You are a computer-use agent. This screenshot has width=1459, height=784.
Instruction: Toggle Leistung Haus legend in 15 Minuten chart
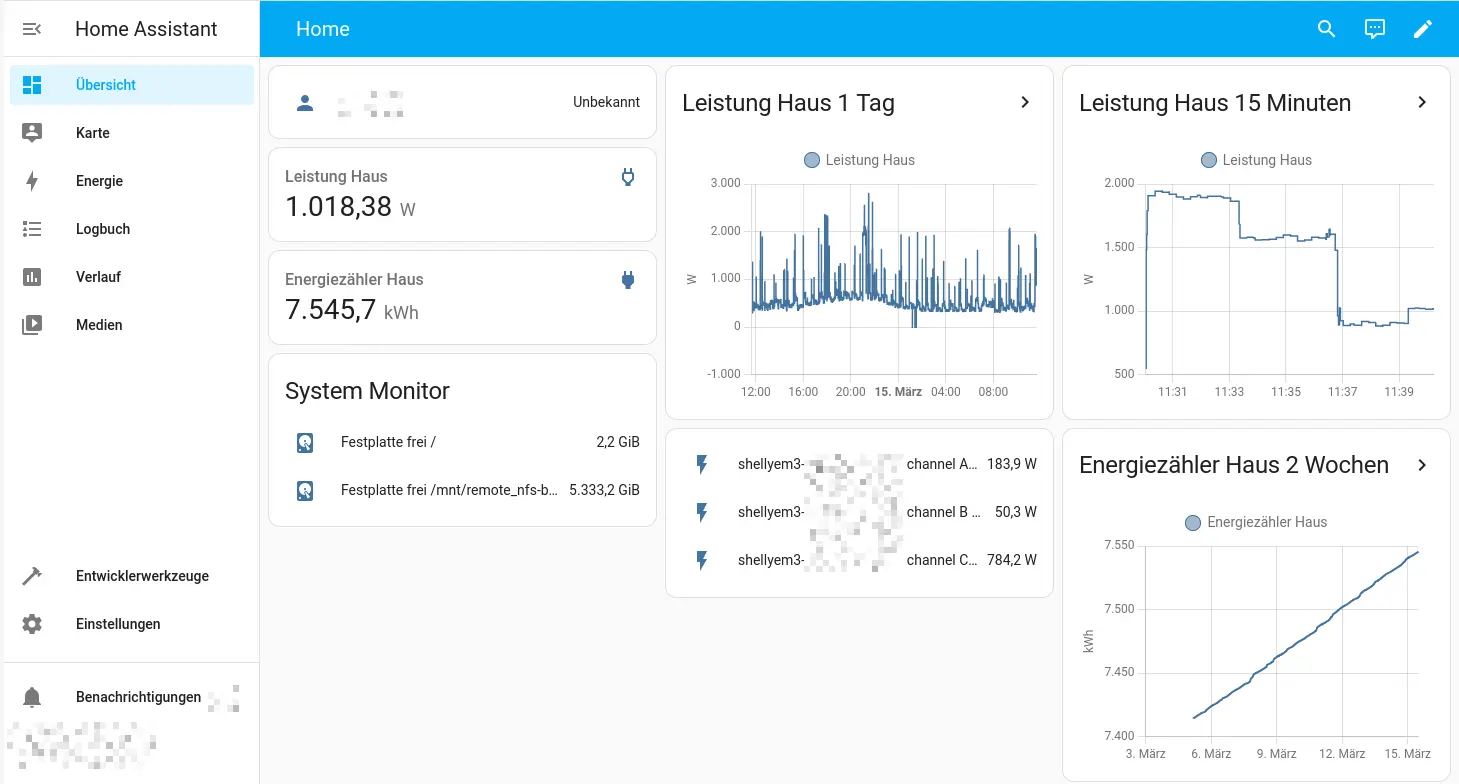pyautogui.click(x=1256, y=160)
